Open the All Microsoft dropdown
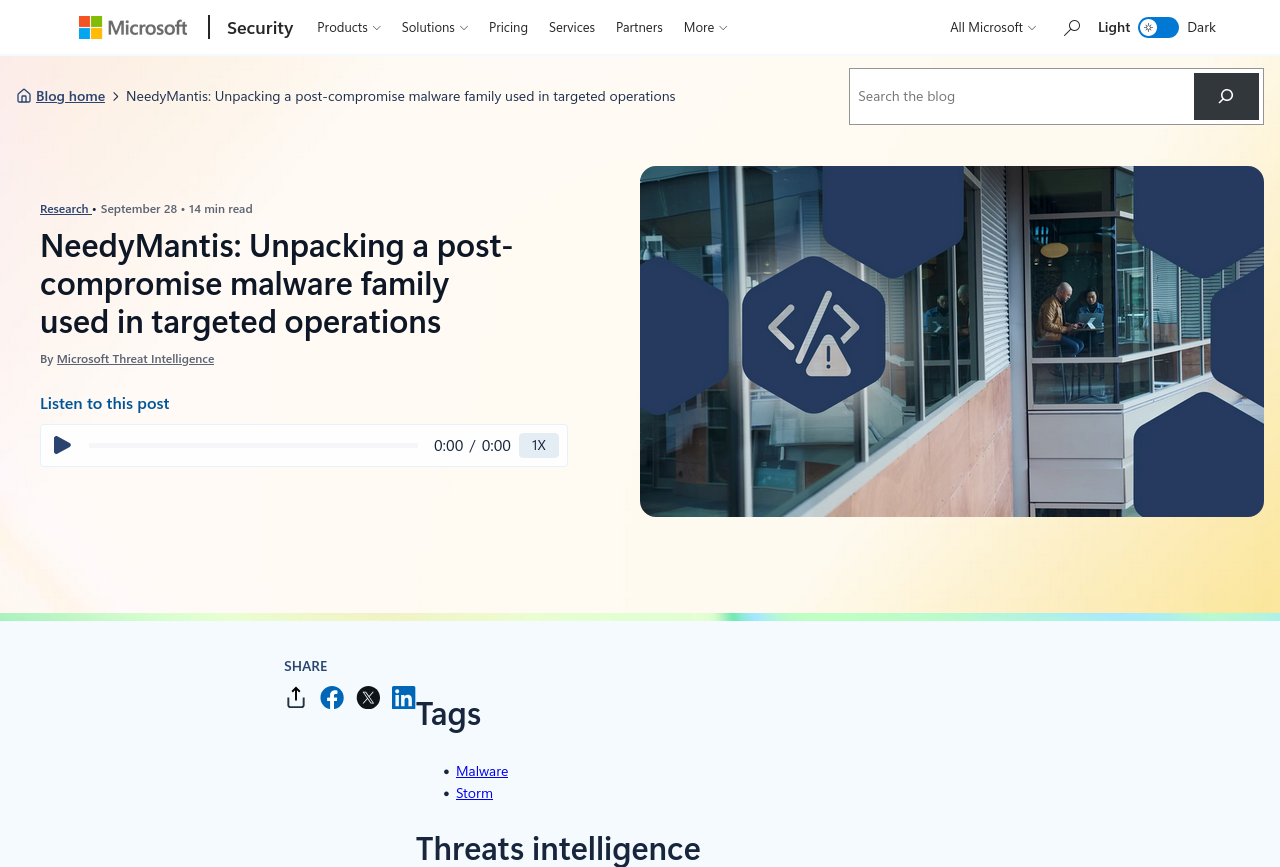 (993, 27)
